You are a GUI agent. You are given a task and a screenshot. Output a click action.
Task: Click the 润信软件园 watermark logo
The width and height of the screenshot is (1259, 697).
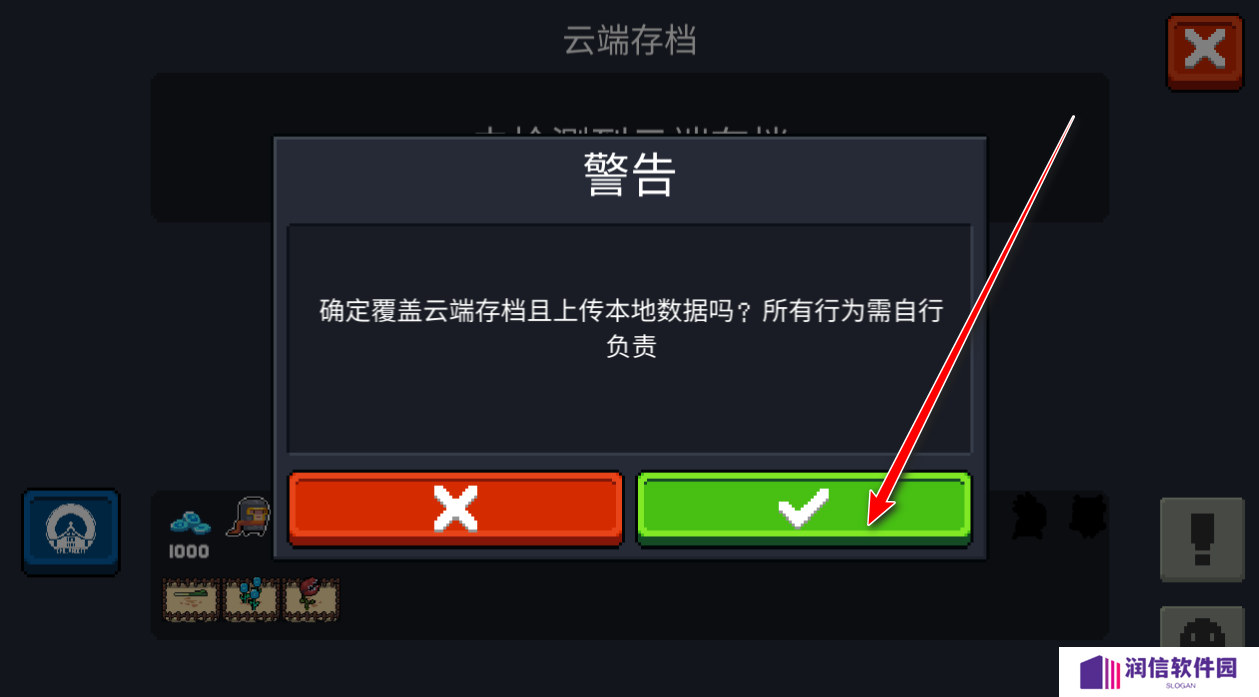pyautogui.click(x=1159, y=672)
